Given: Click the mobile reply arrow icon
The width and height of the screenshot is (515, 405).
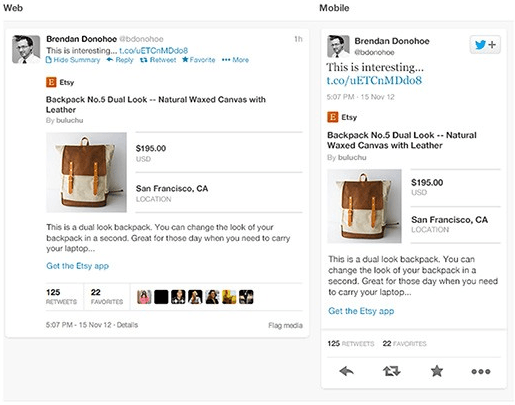Looking at the screenshot, I should pos(346,371).
